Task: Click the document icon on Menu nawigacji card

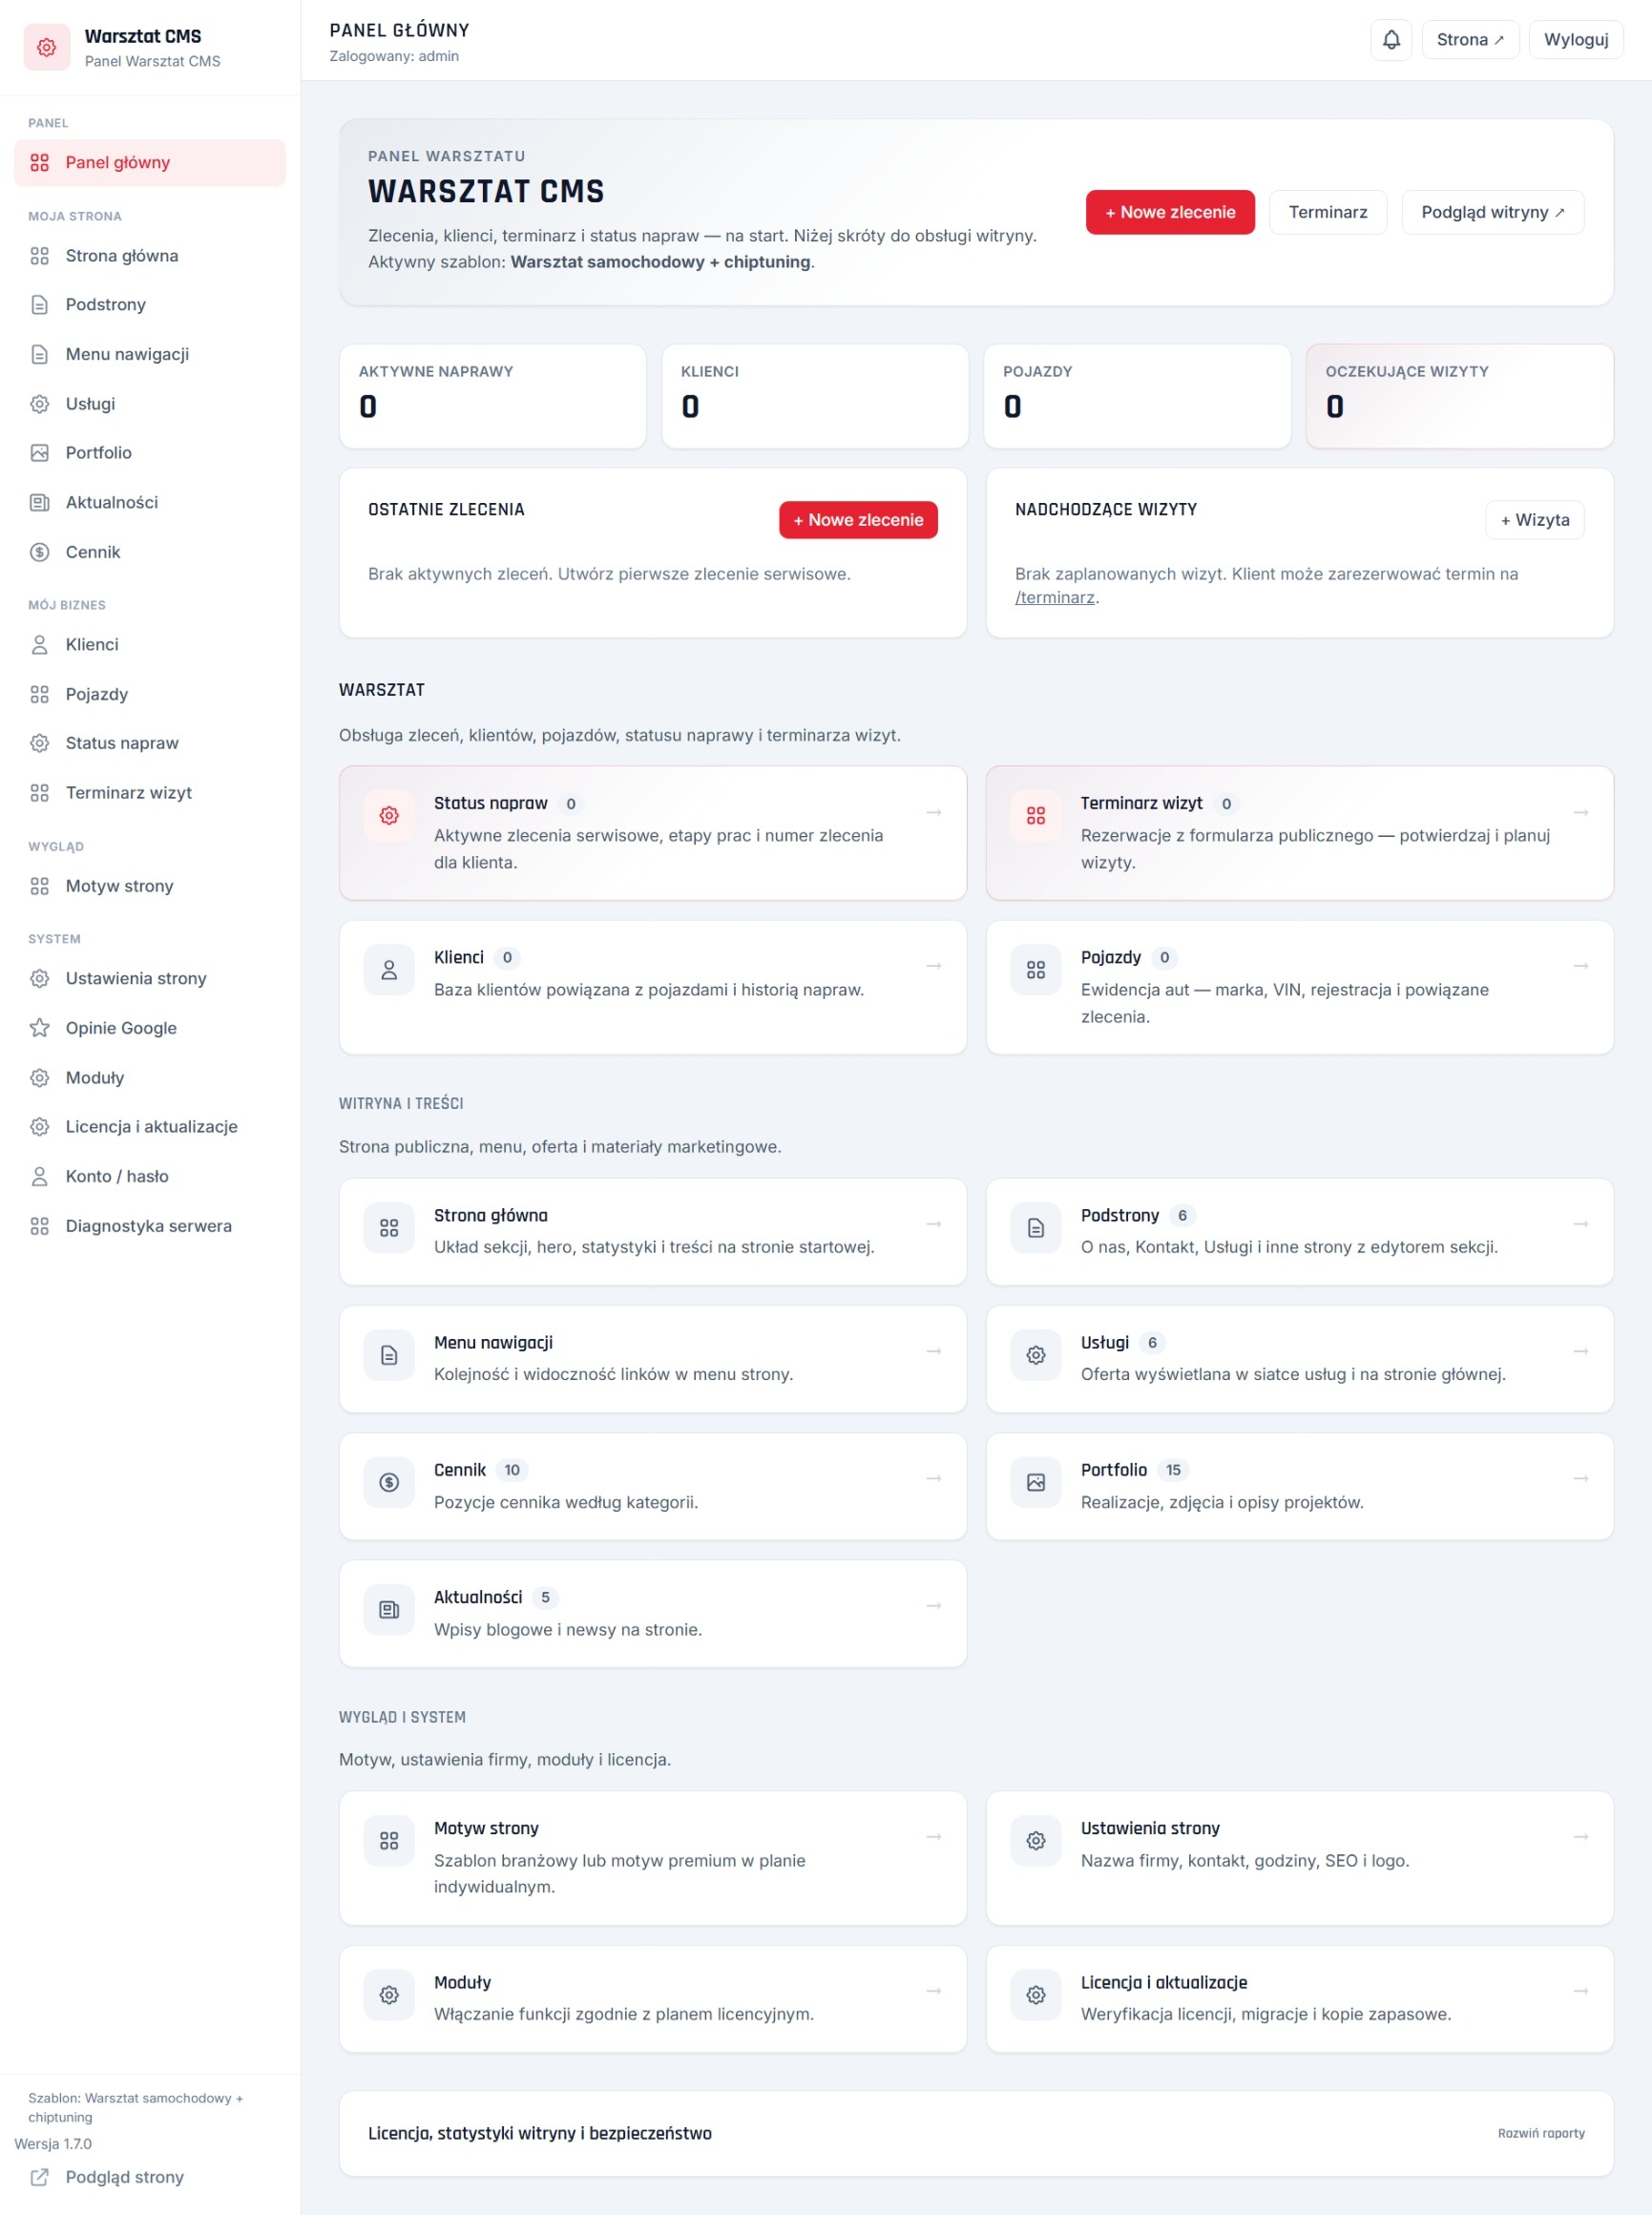Action: [x=389, y=1355]
